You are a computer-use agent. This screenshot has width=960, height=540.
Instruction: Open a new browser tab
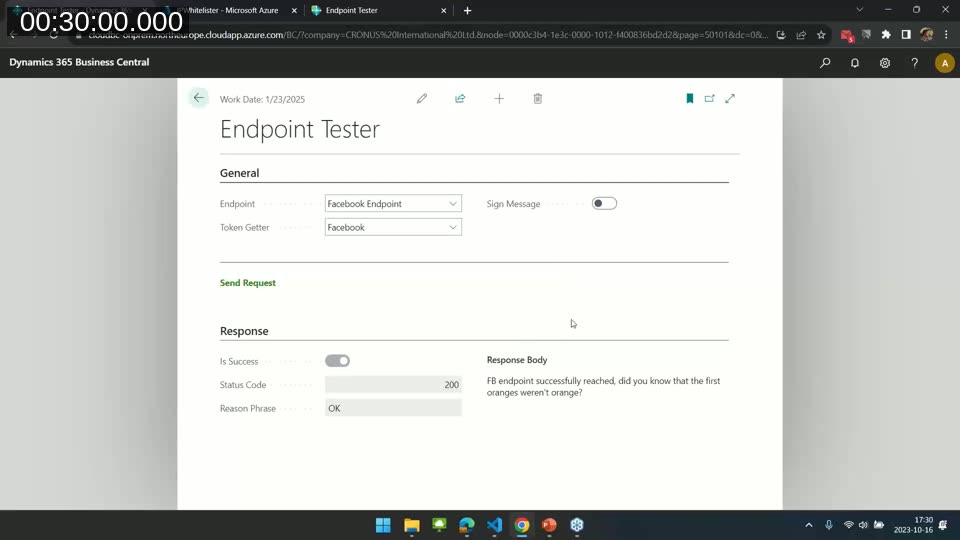467,10
